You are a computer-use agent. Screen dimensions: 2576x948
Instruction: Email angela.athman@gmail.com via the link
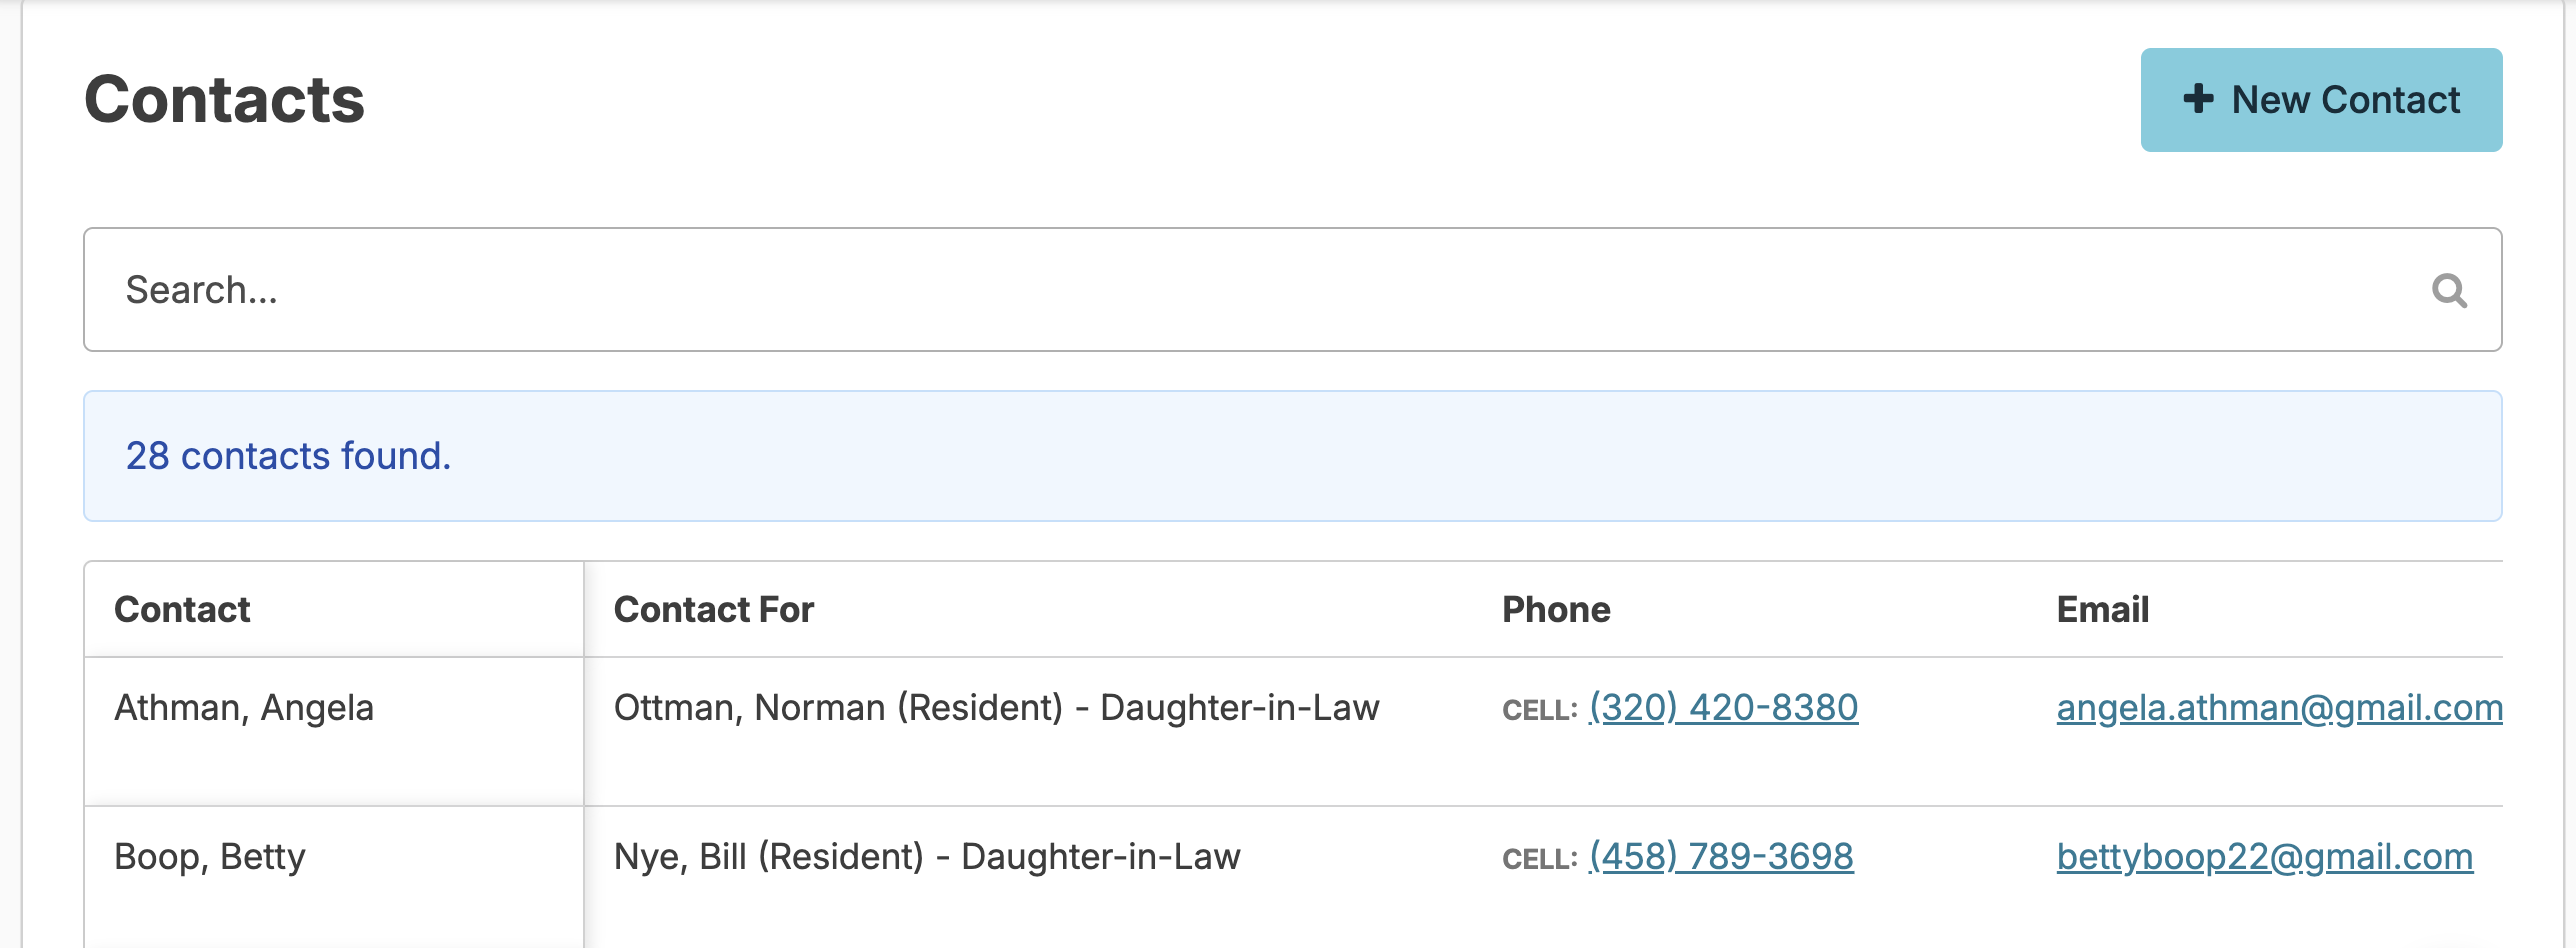[x=2278, y=708]
